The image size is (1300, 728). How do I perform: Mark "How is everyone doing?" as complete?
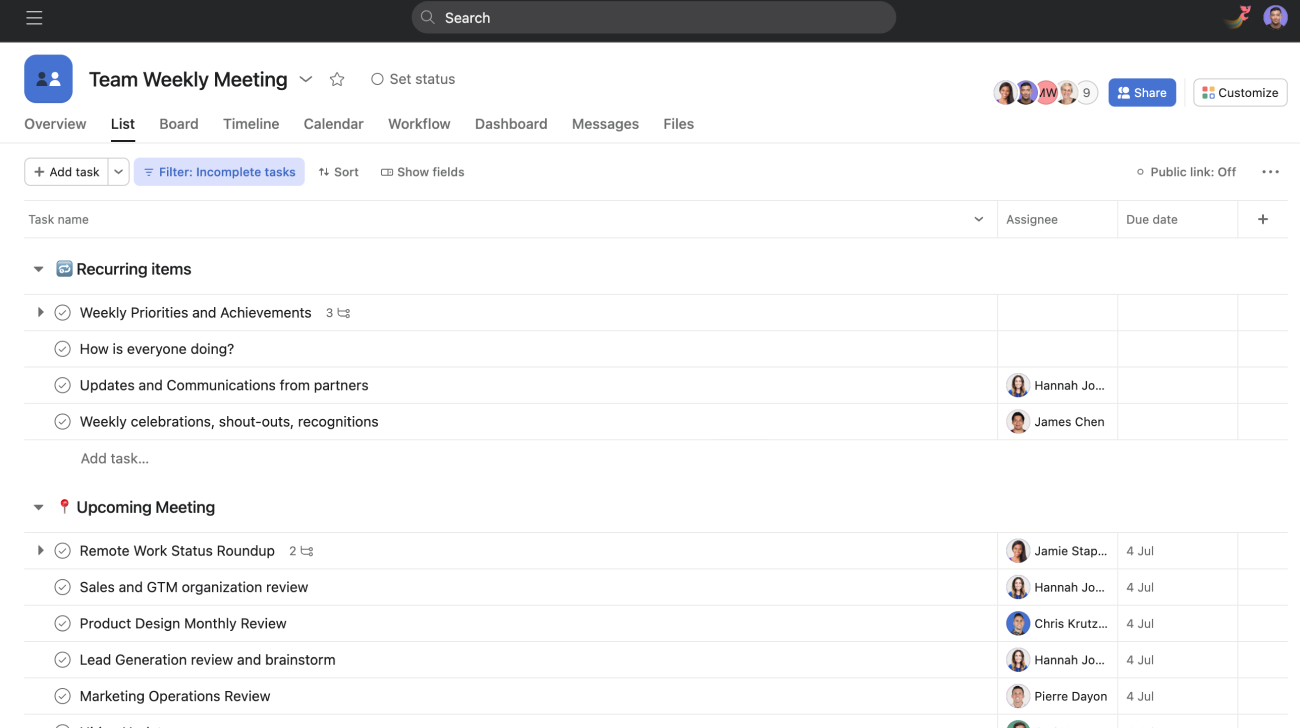click(62, 348)
